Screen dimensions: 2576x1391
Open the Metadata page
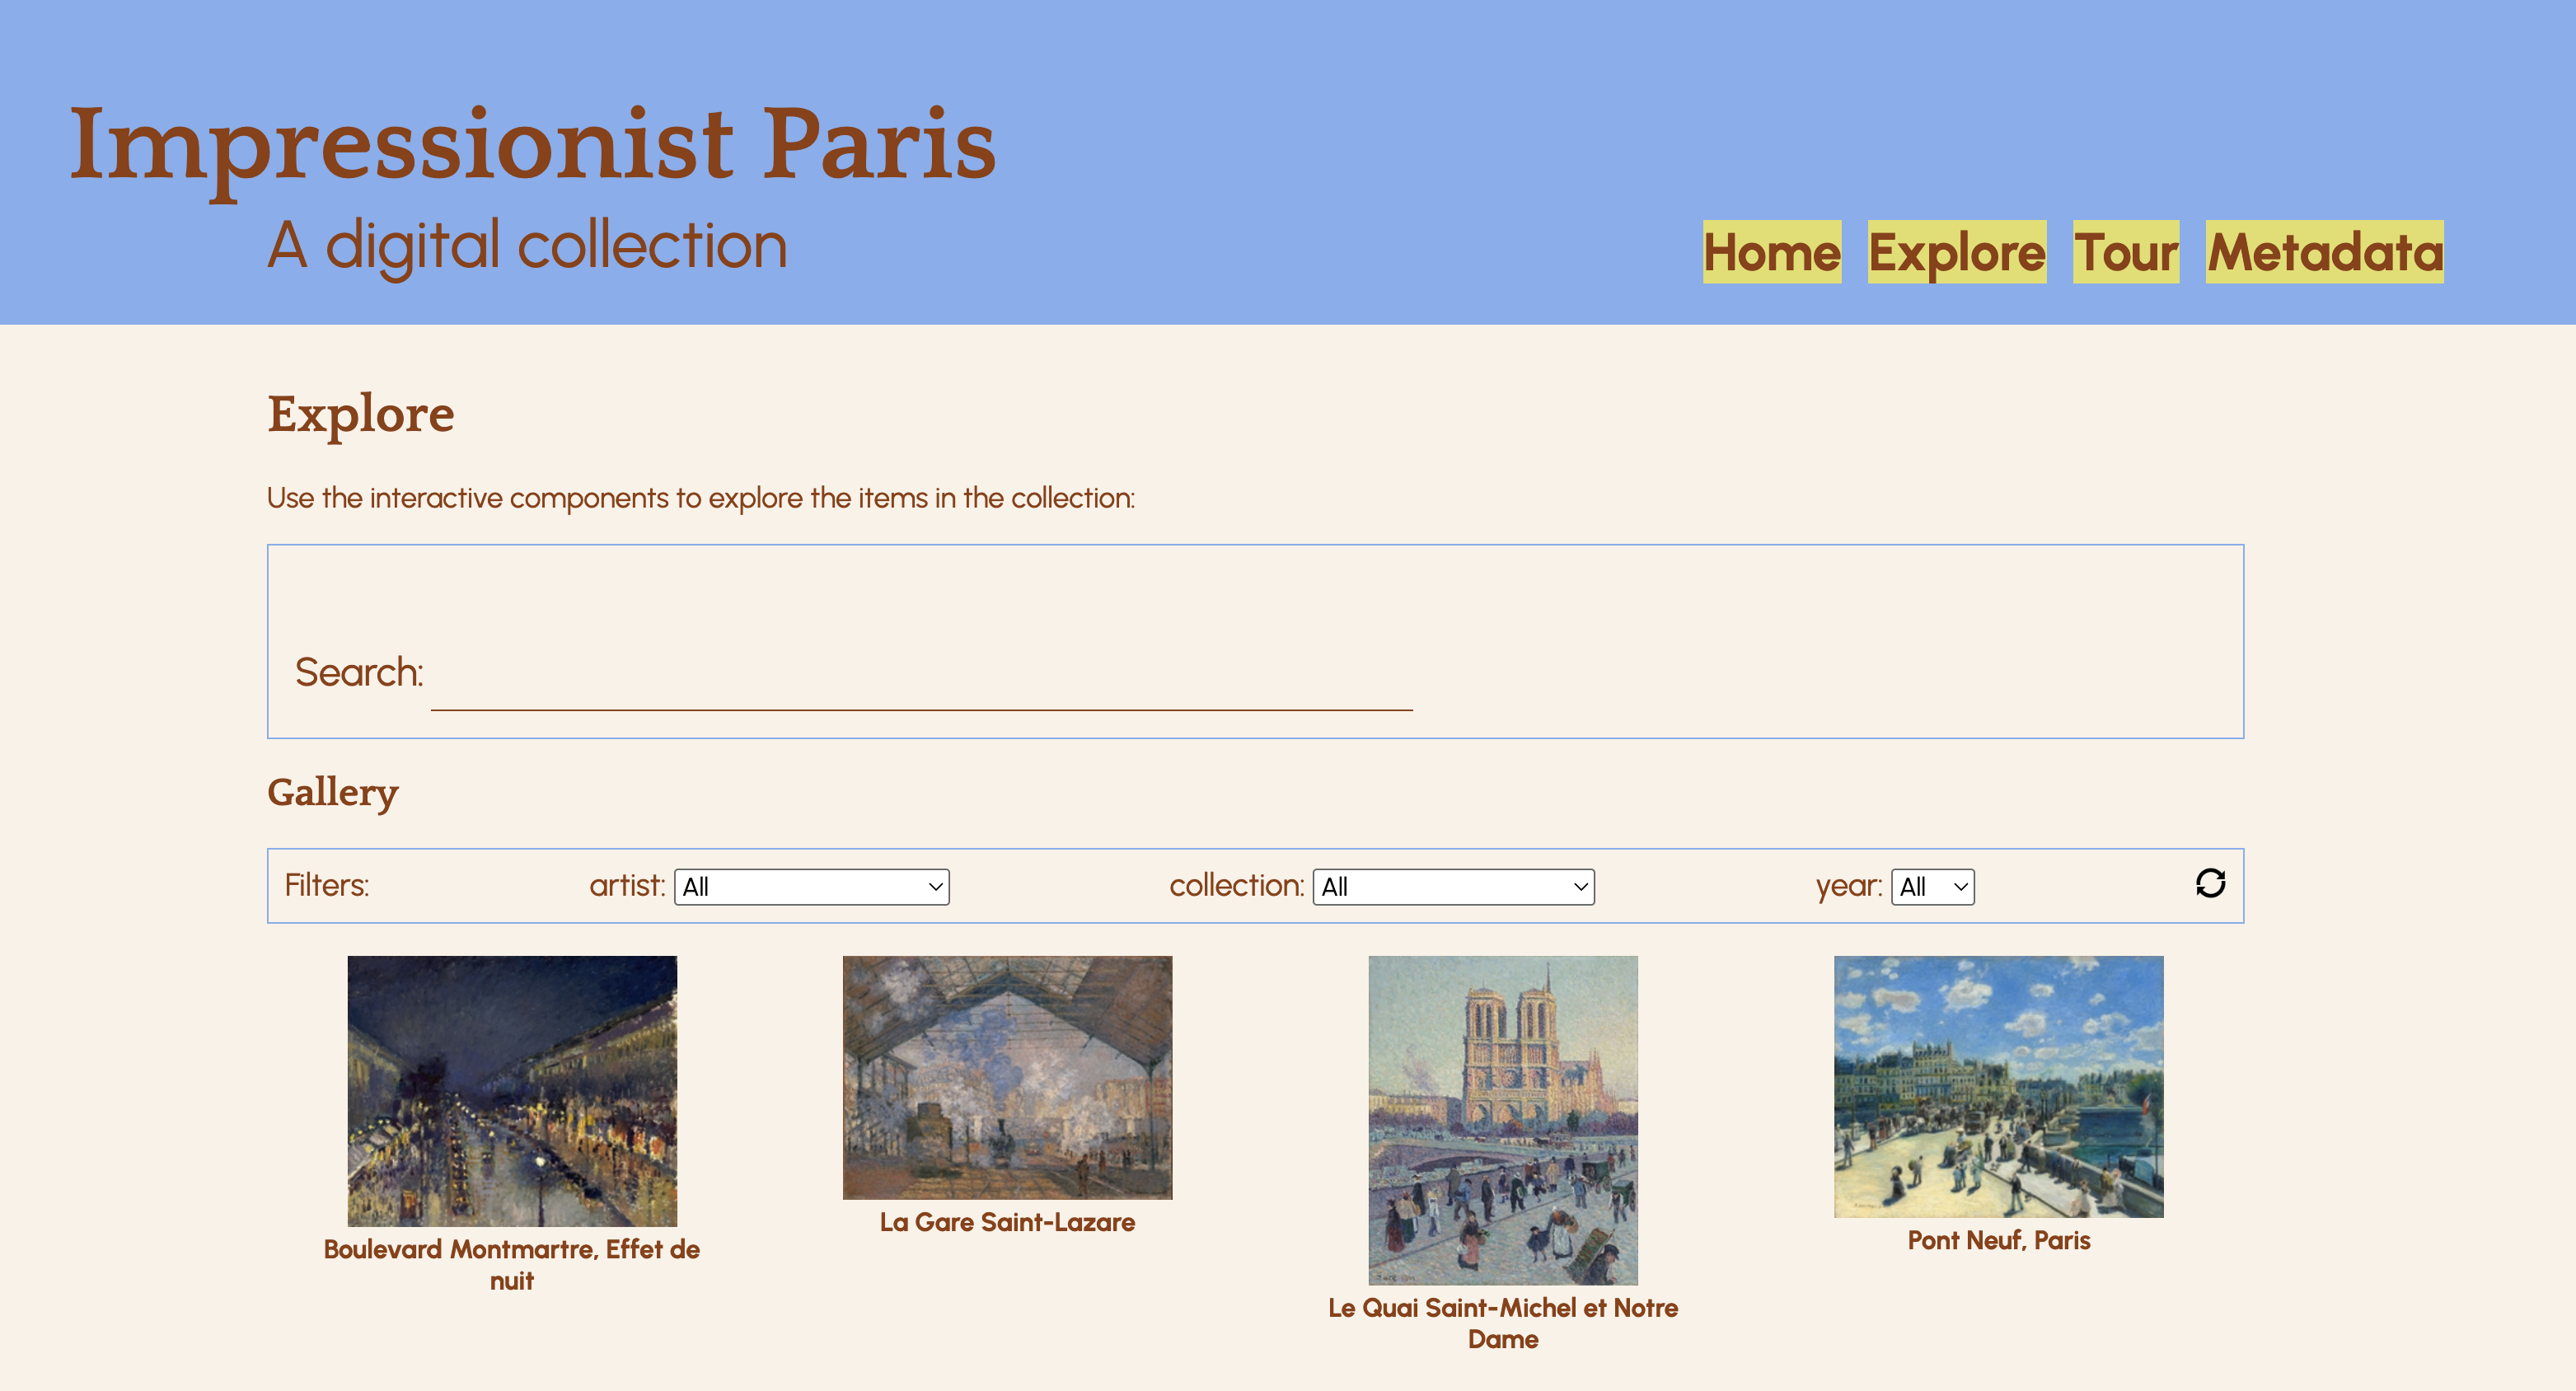[2323, 252]
